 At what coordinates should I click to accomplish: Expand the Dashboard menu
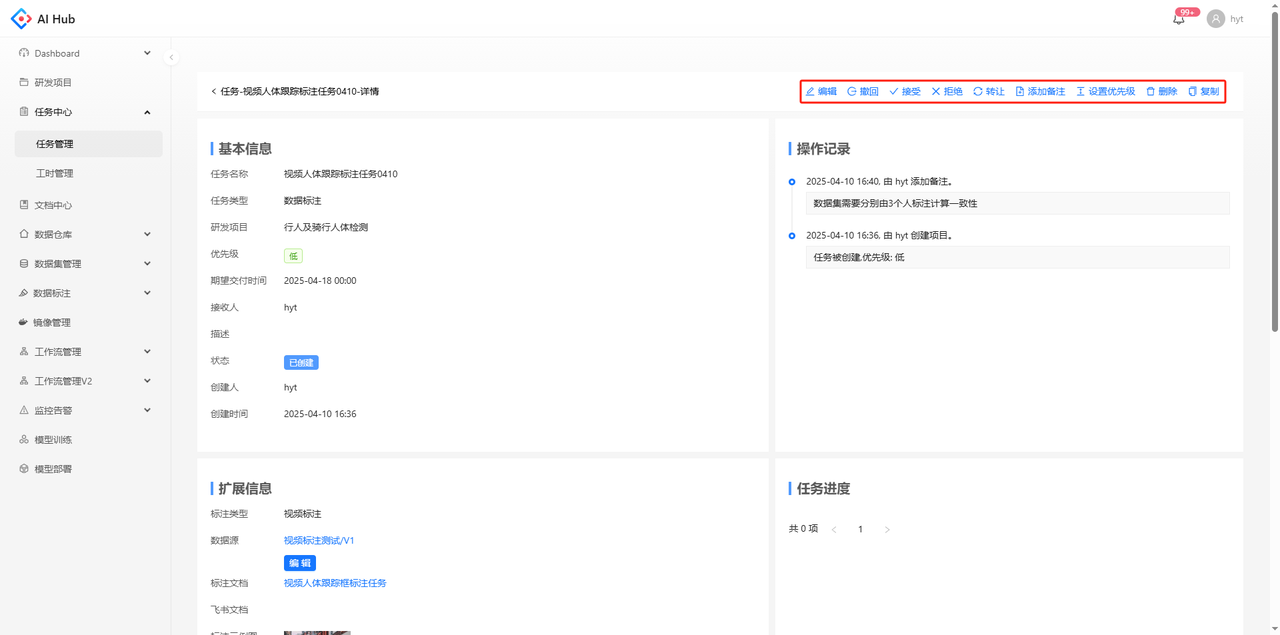[x=85, y=53]
